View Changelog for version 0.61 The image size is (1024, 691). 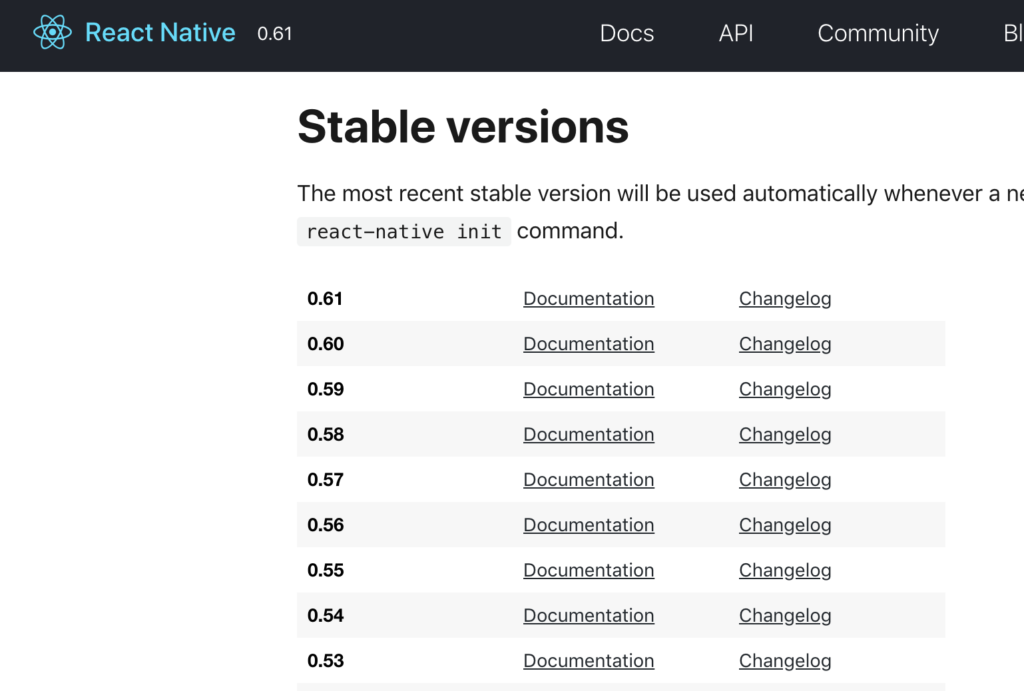click(785, 298)
